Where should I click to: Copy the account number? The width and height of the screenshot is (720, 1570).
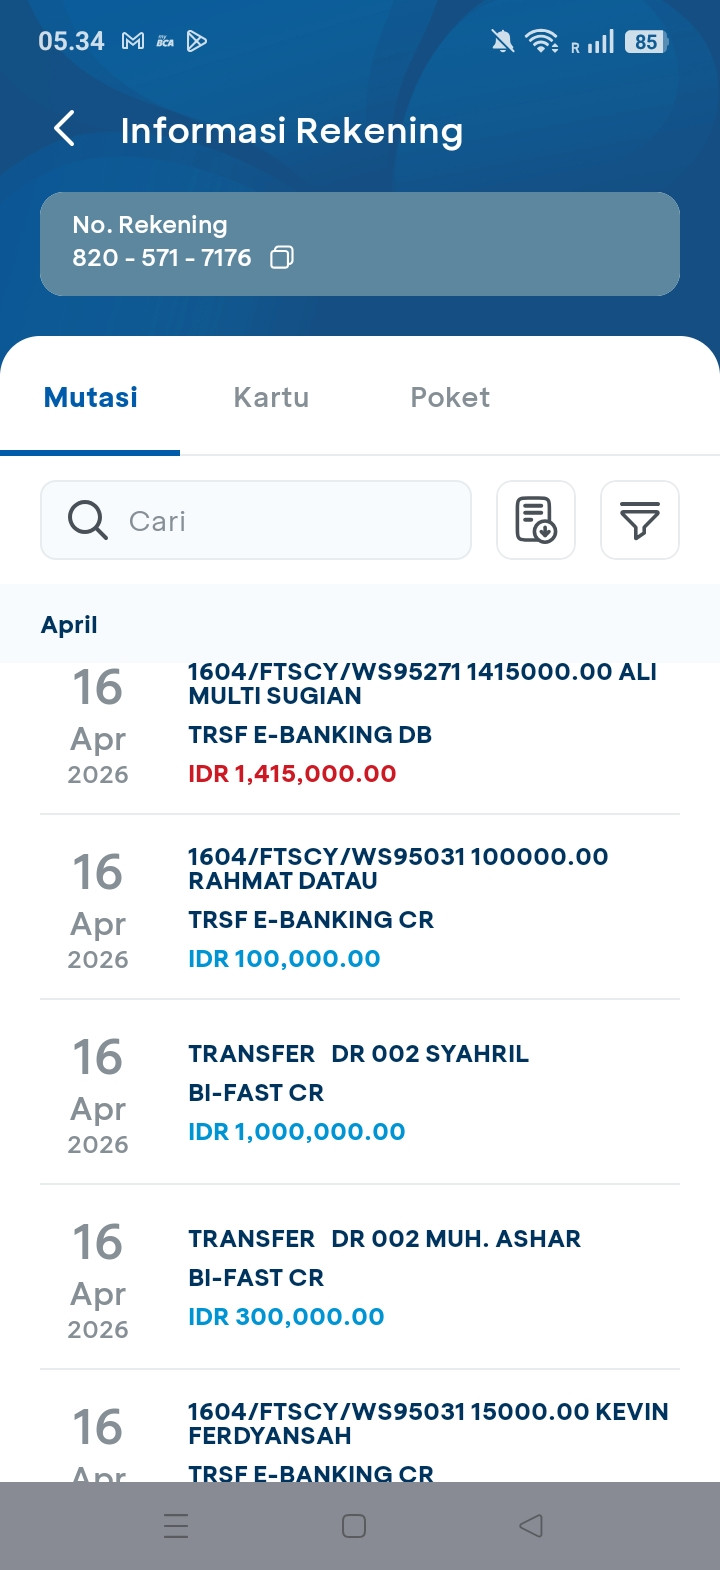coord(282,258)
